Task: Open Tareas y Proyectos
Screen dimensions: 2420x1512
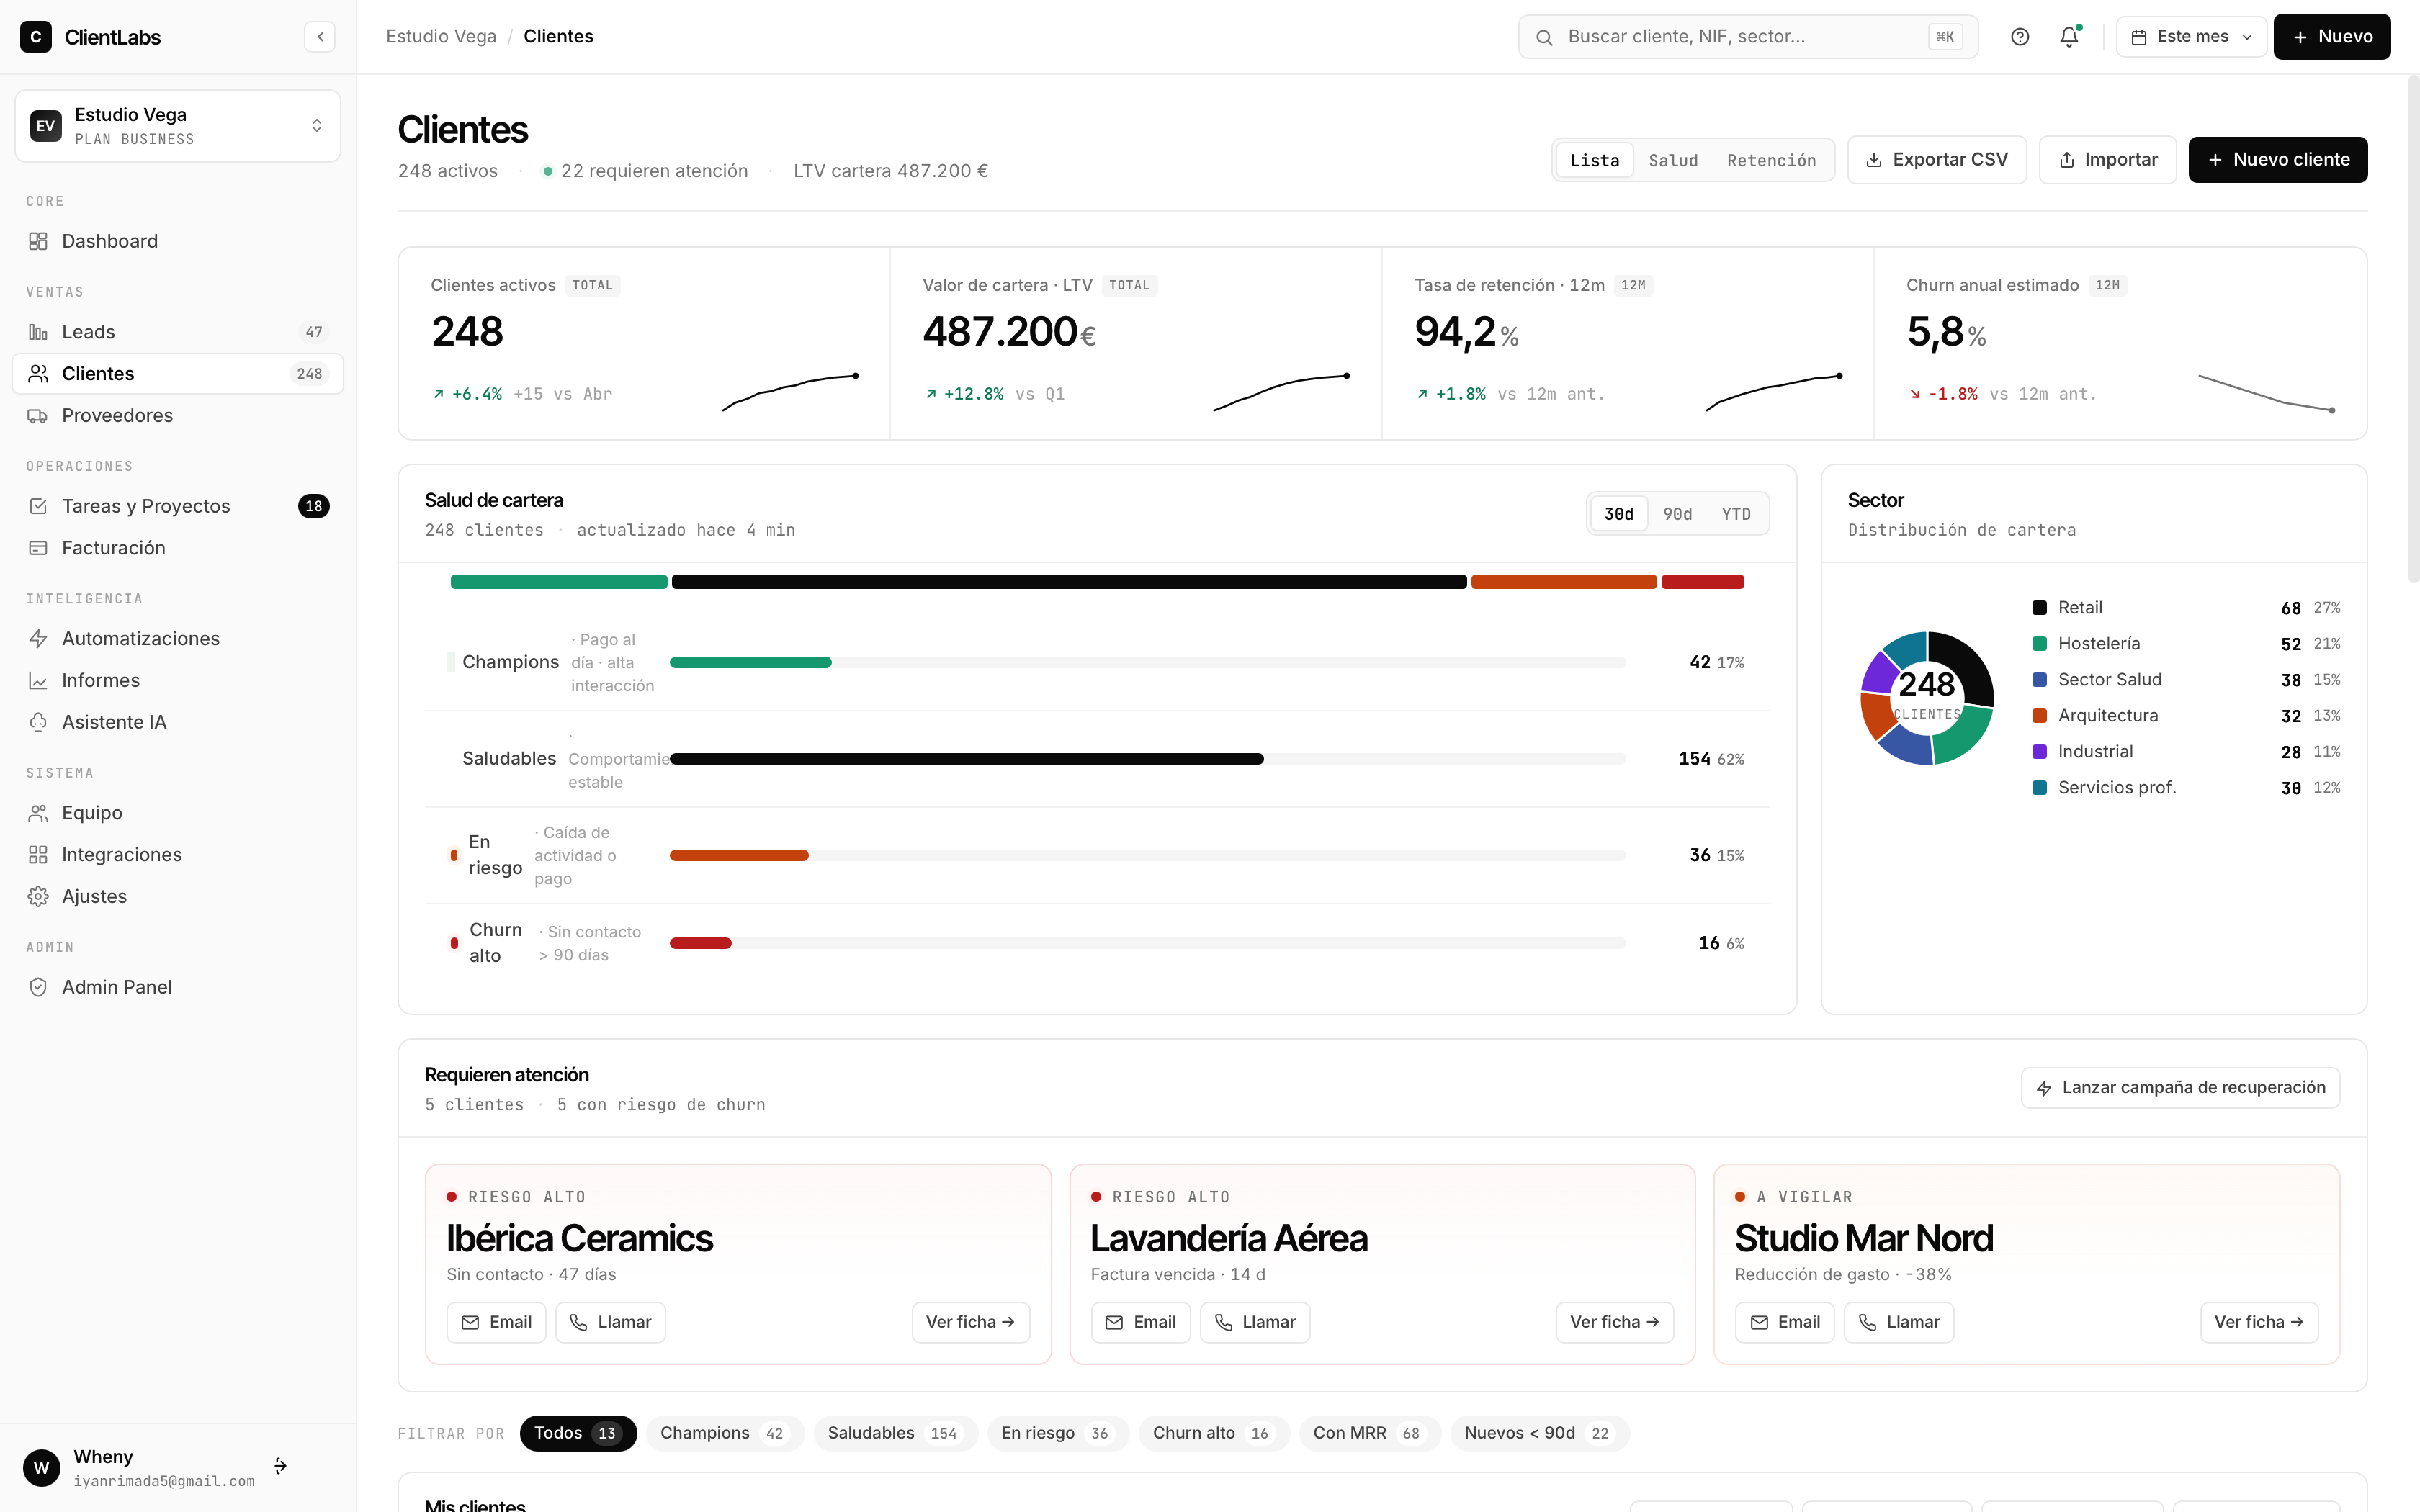Action: (178, 506)
